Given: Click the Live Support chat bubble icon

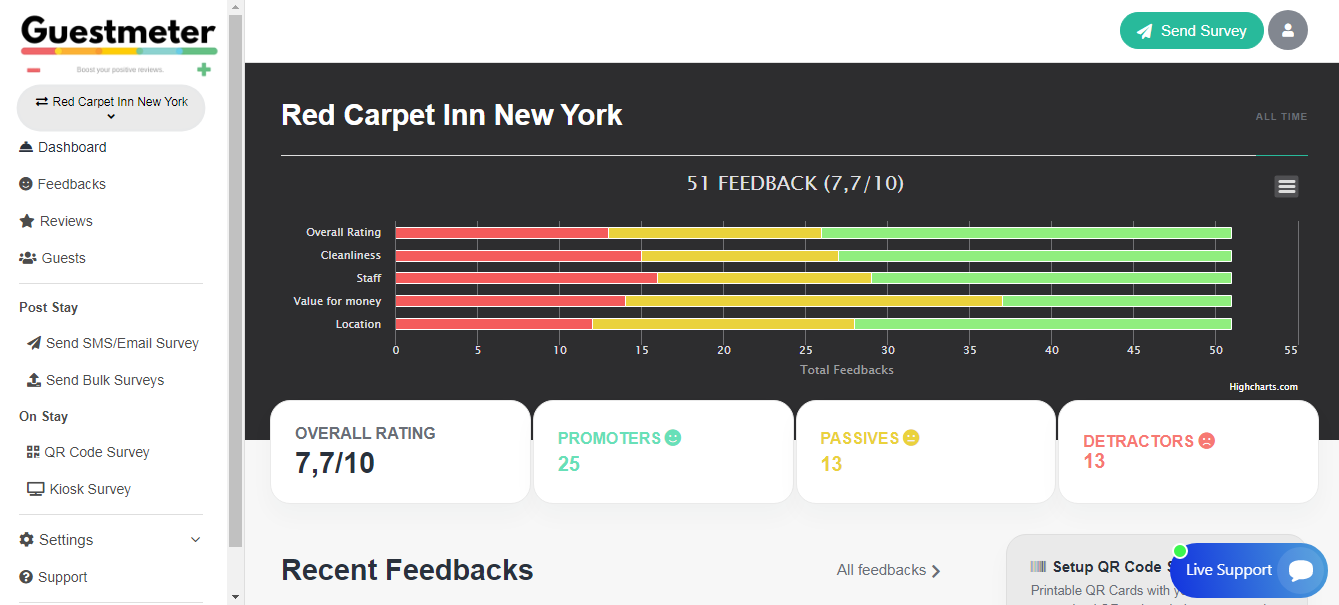Looking at the screenshot, I should [1300, 570].
